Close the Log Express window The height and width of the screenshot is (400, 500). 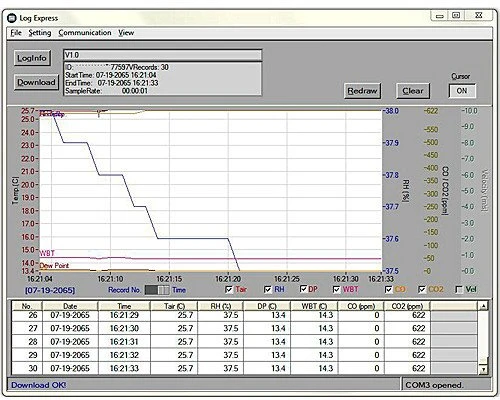pos(479,15)
